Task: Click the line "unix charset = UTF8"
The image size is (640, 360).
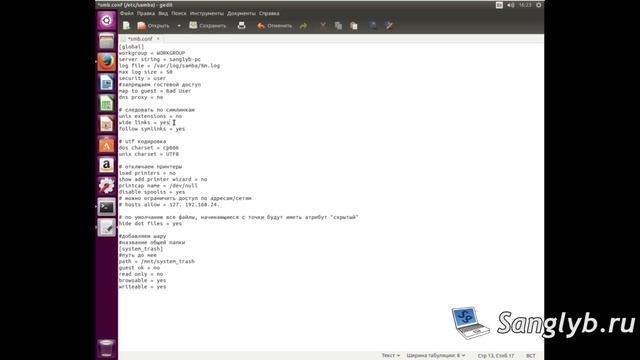Action: click(149, 154)
